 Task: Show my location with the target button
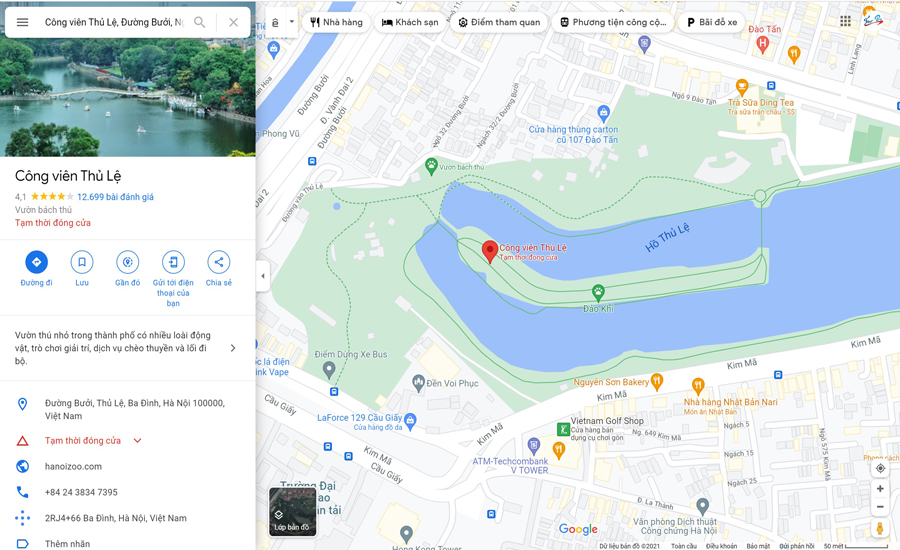point(880,468)
